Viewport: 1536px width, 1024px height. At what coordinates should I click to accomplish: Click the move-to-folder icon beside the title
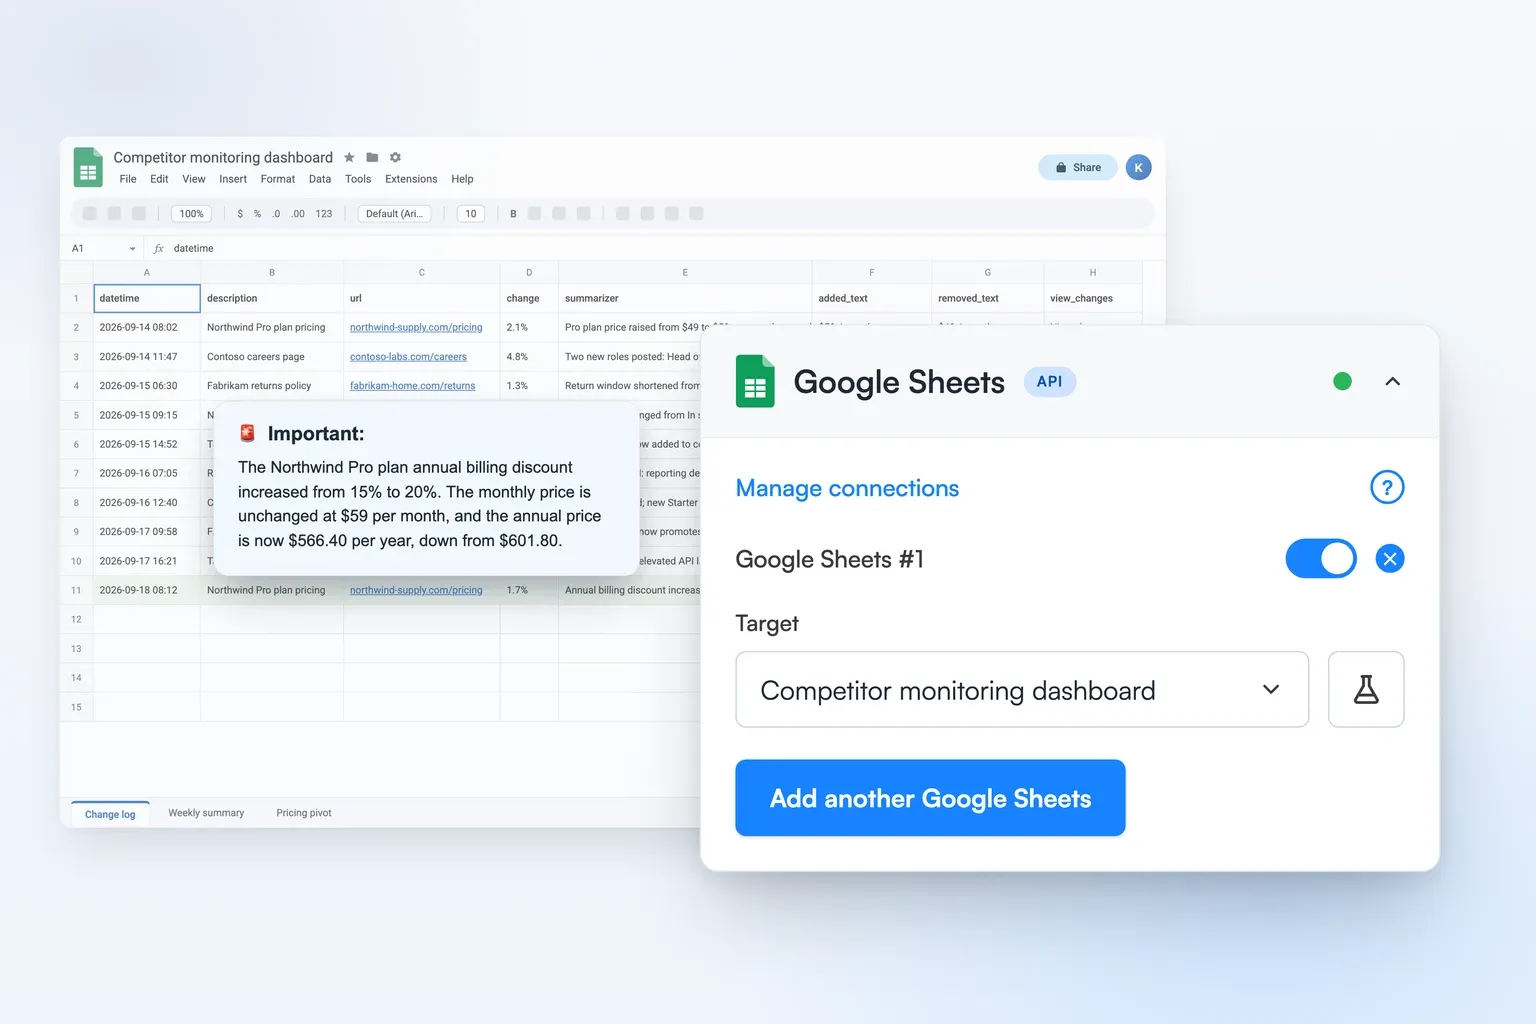tap(372, 157)
